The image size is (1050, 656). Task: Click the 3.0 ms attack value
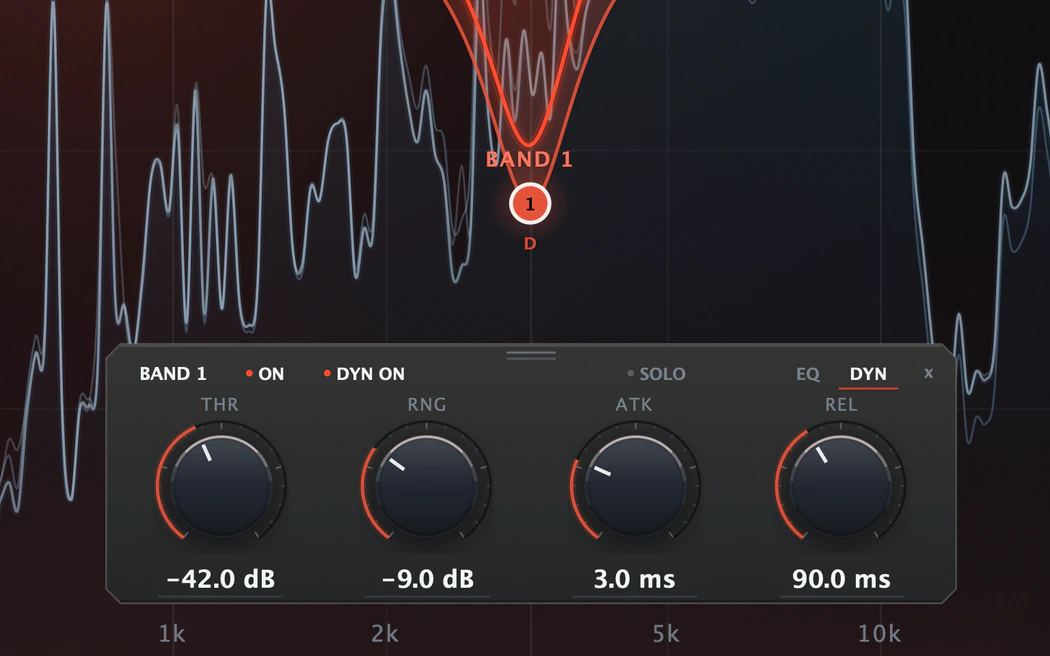(x=634, y=578)
